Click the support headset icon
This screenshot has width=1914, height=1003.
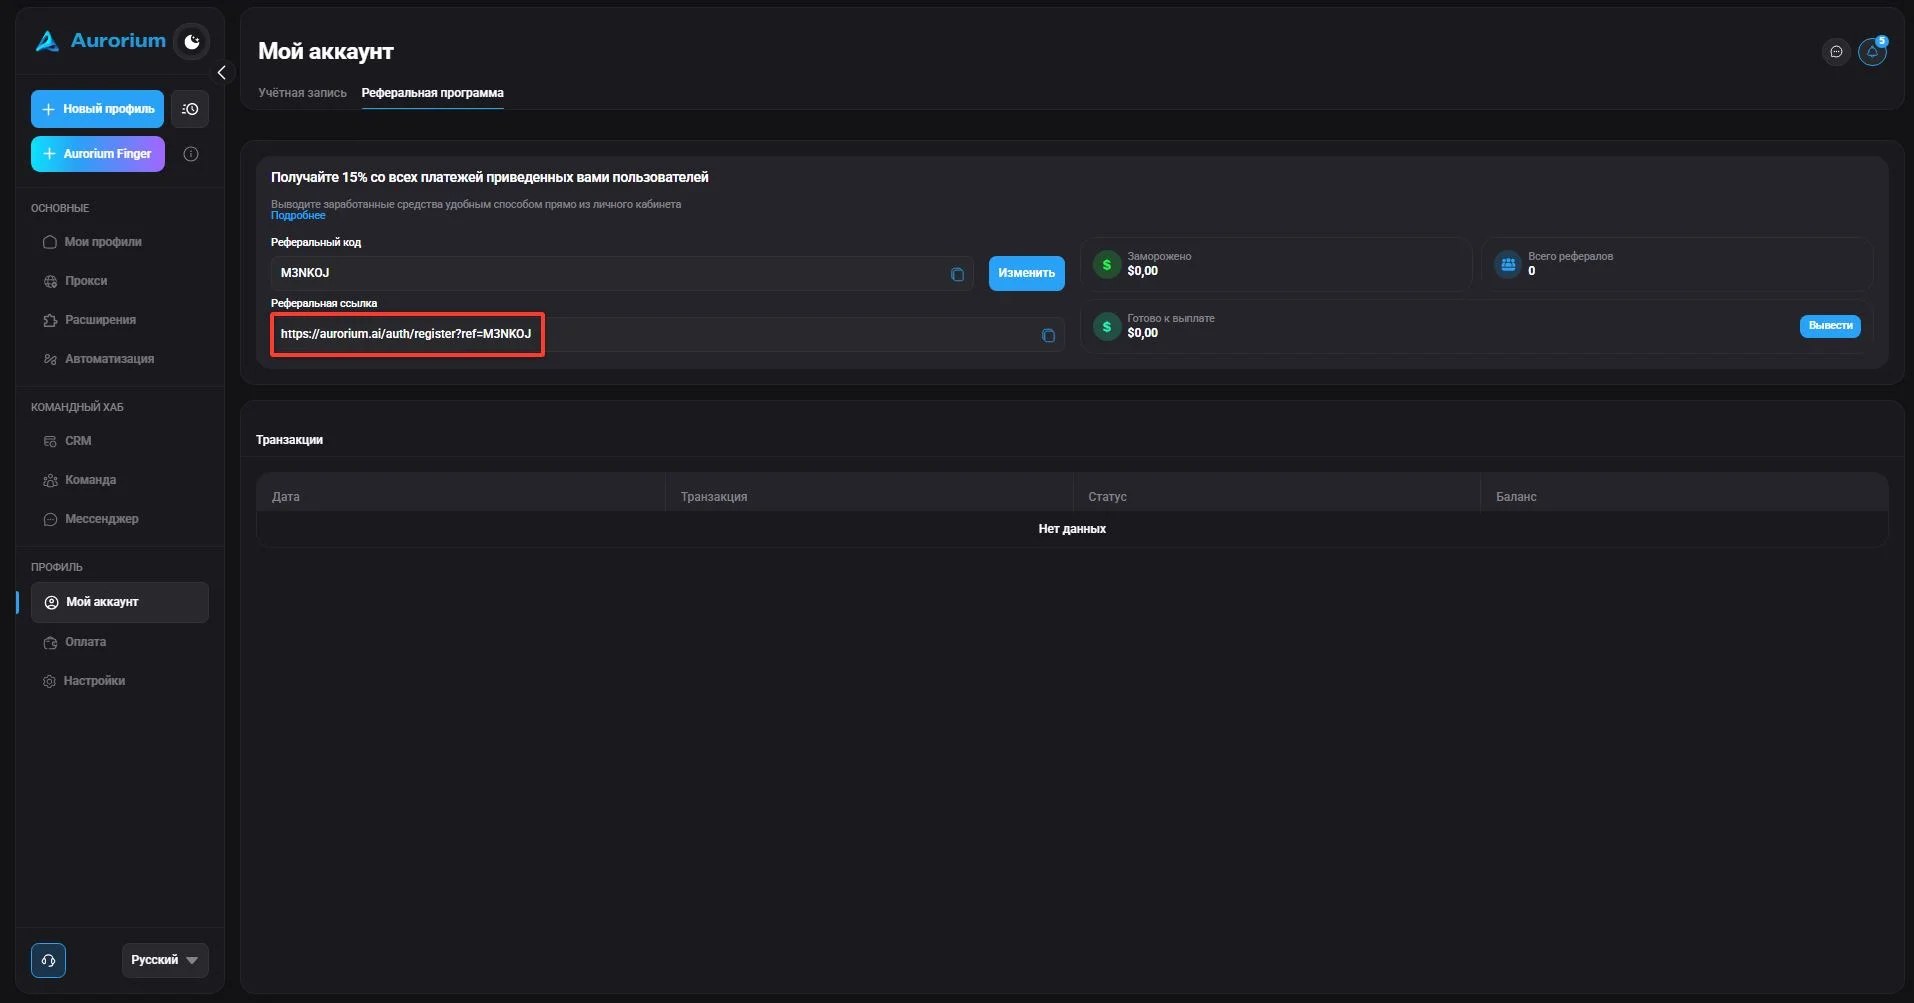48,960
